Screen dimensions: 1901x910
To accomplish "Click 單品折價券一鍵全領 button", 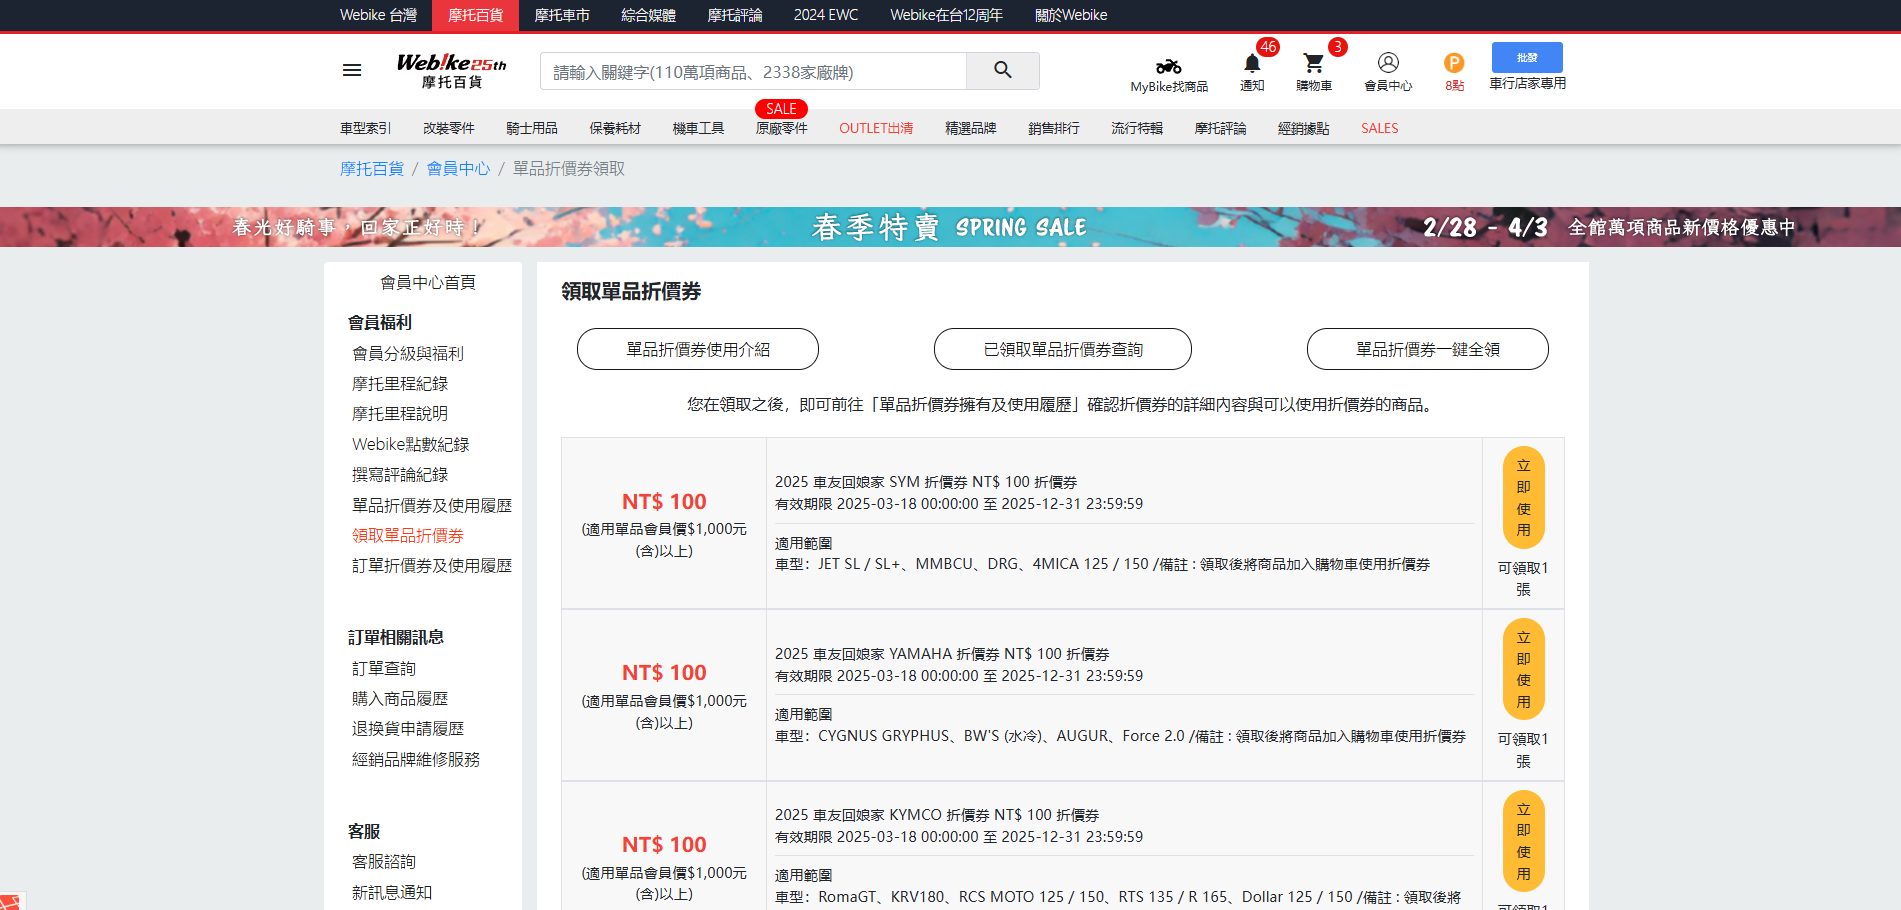I will click(x=1427, y=349).
